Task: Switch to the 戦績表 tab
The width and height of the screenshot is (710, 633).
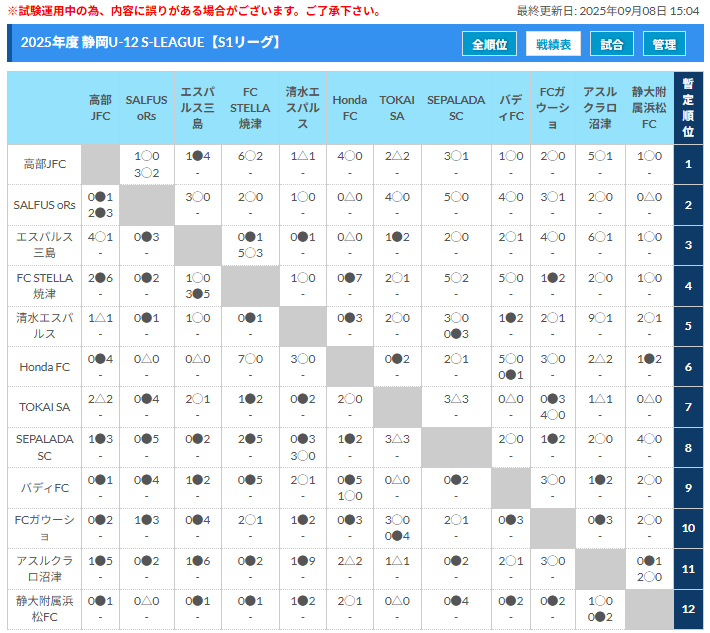Action: [553, 44]
